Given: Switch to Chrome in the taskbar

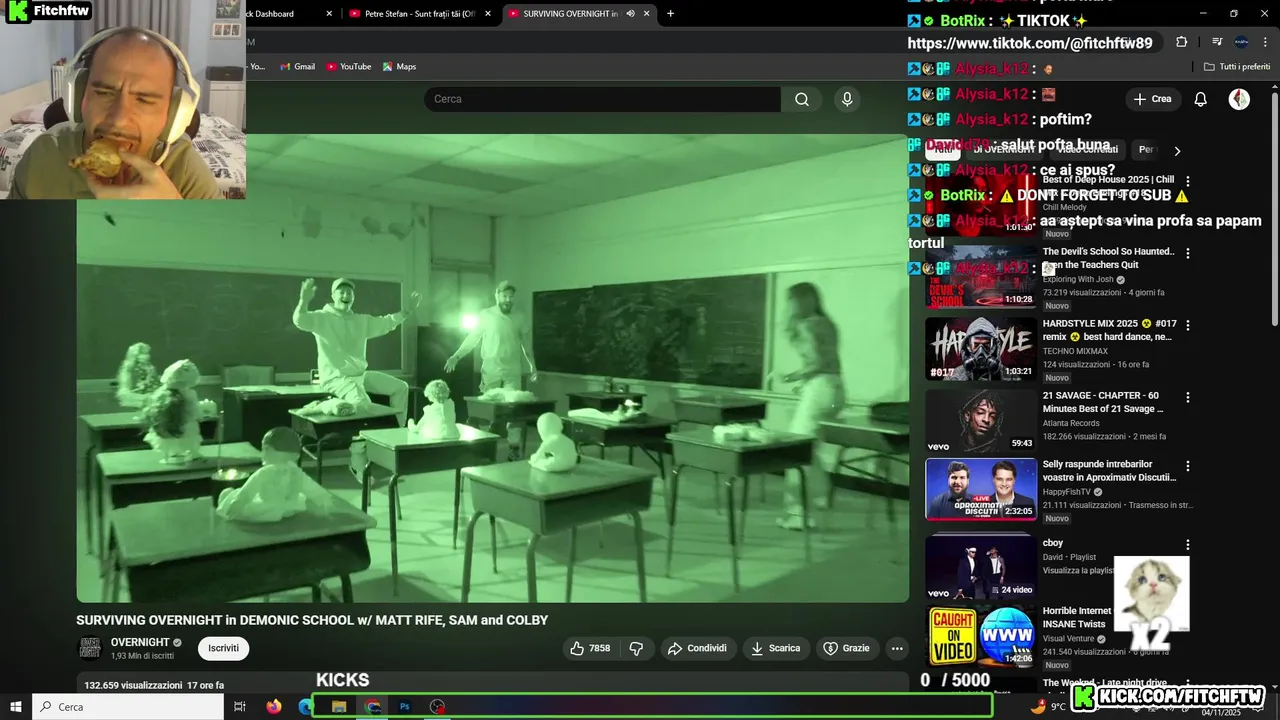Looking at the screenshot, I should [x=373, y=707].
